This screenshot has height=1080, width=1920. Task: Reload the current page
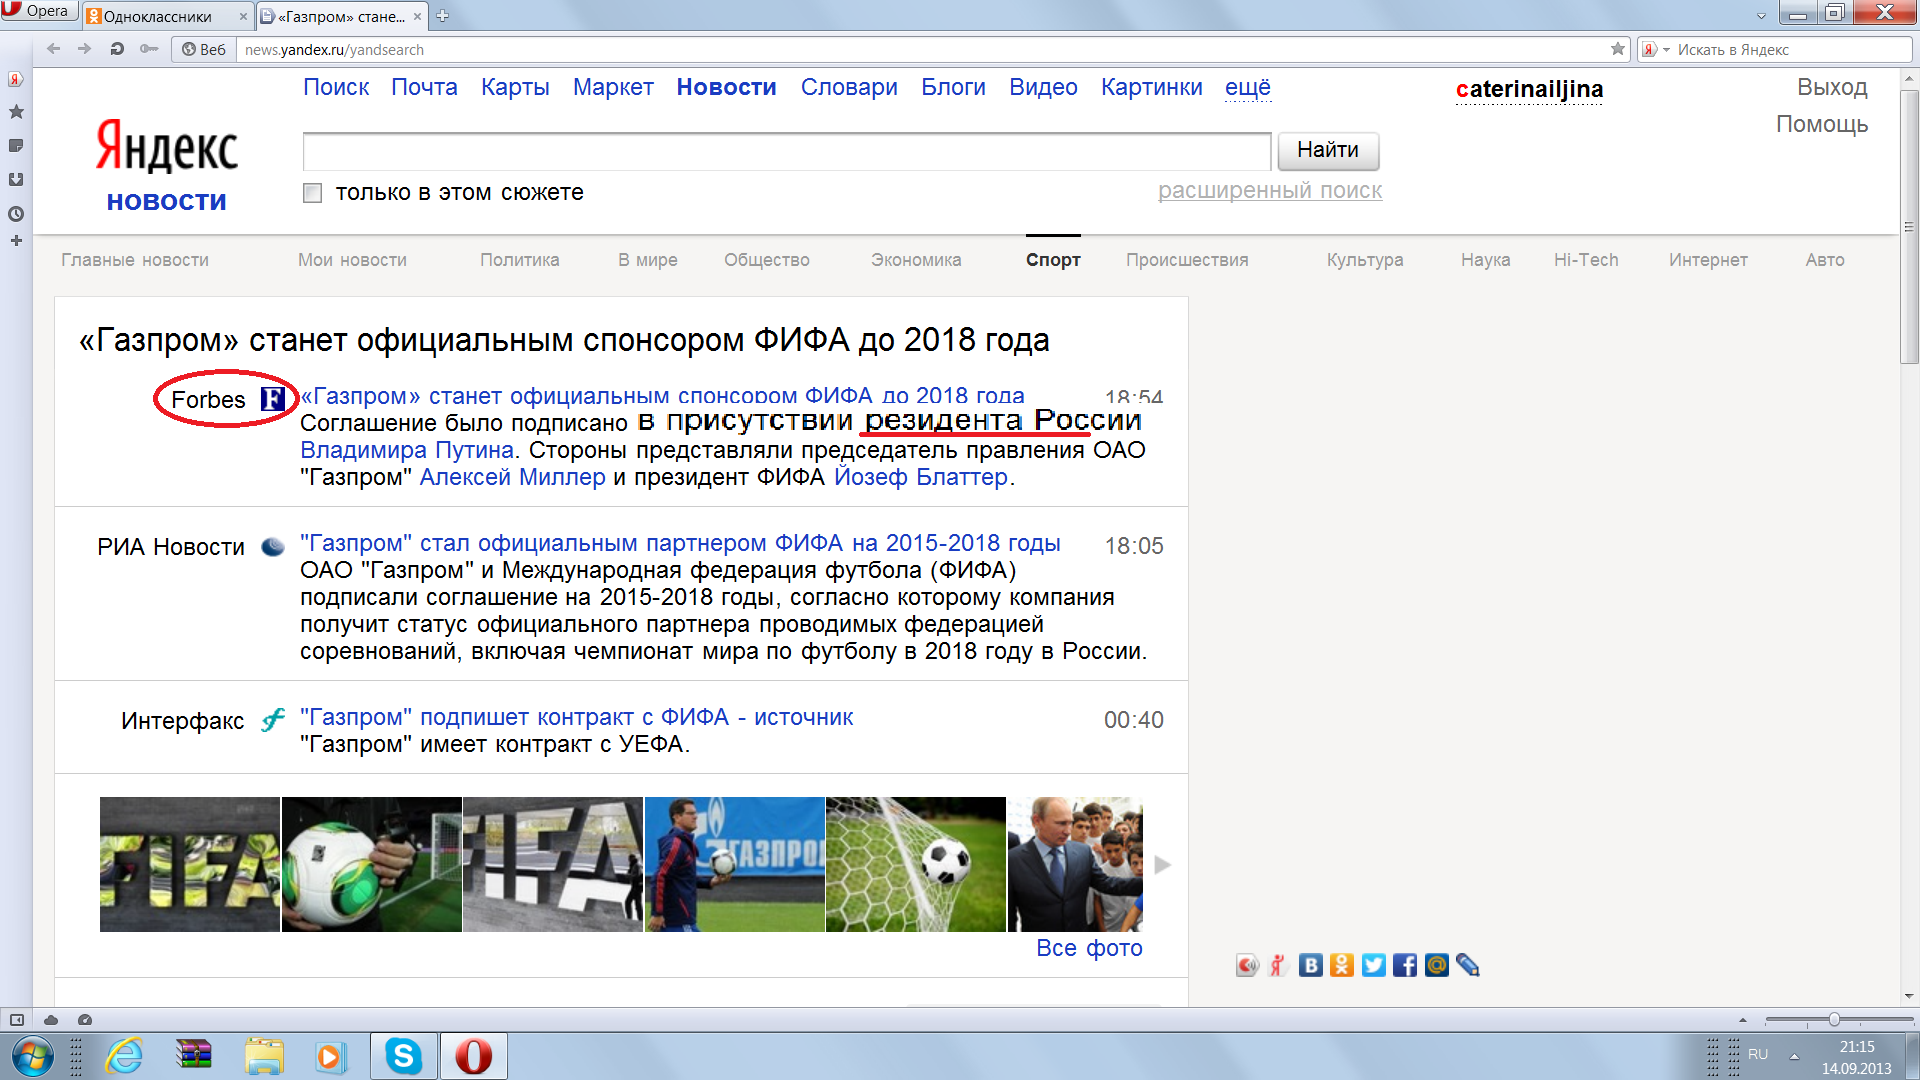click(117, 49)
